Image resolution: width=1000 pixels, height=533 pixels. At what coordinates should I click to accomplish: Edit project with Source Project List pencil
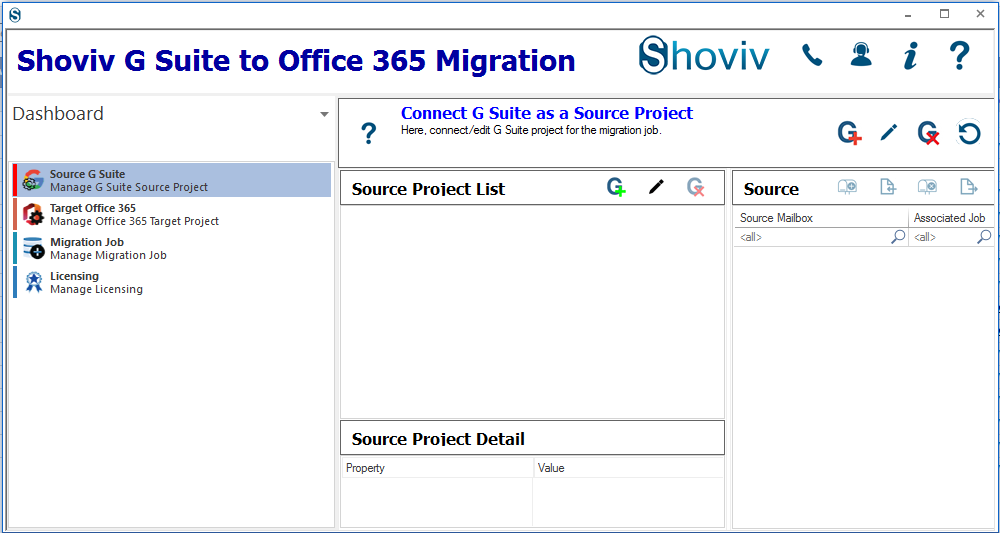(656, 187)
